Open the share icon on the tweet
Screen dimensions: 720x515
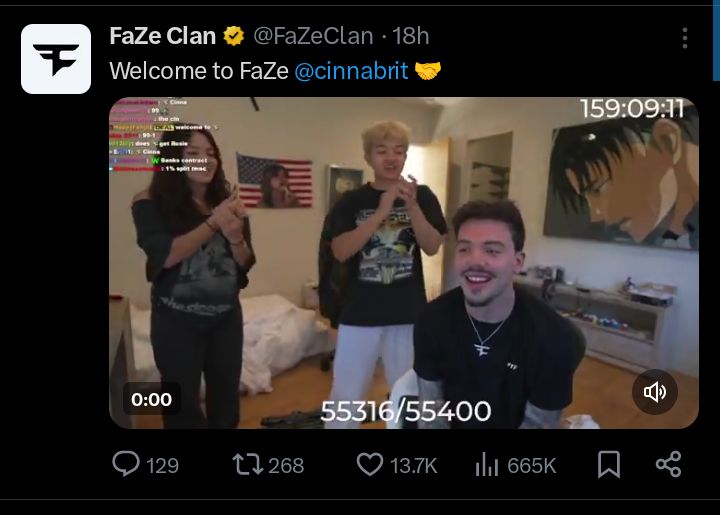[668, 464]
